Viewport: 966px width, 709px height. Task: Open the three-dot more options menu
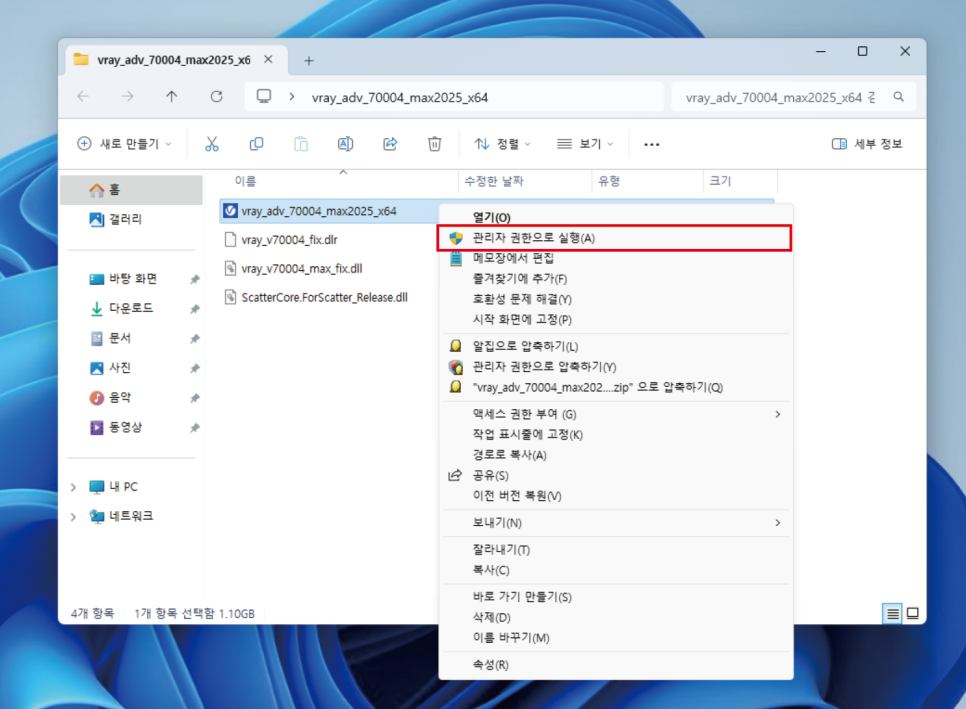tap(651, 144)
